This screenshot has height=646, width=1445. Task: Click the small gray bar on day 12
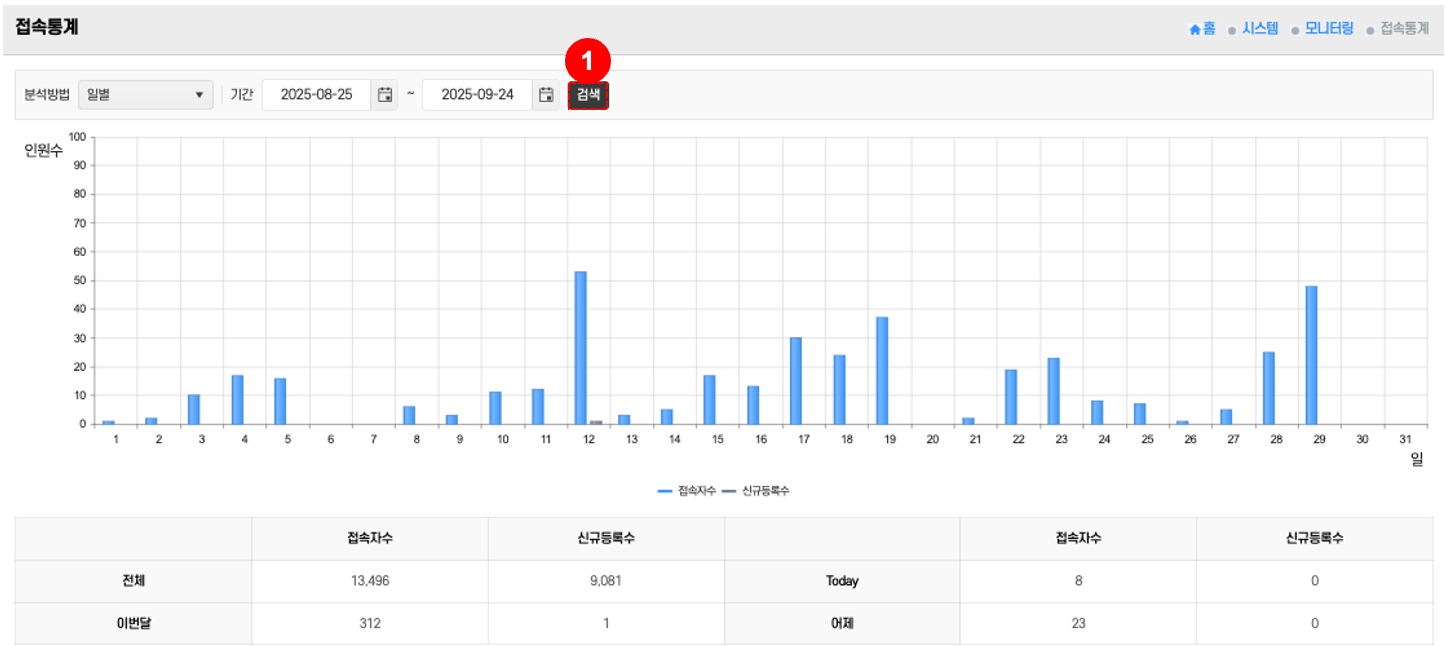pos(595,422)
